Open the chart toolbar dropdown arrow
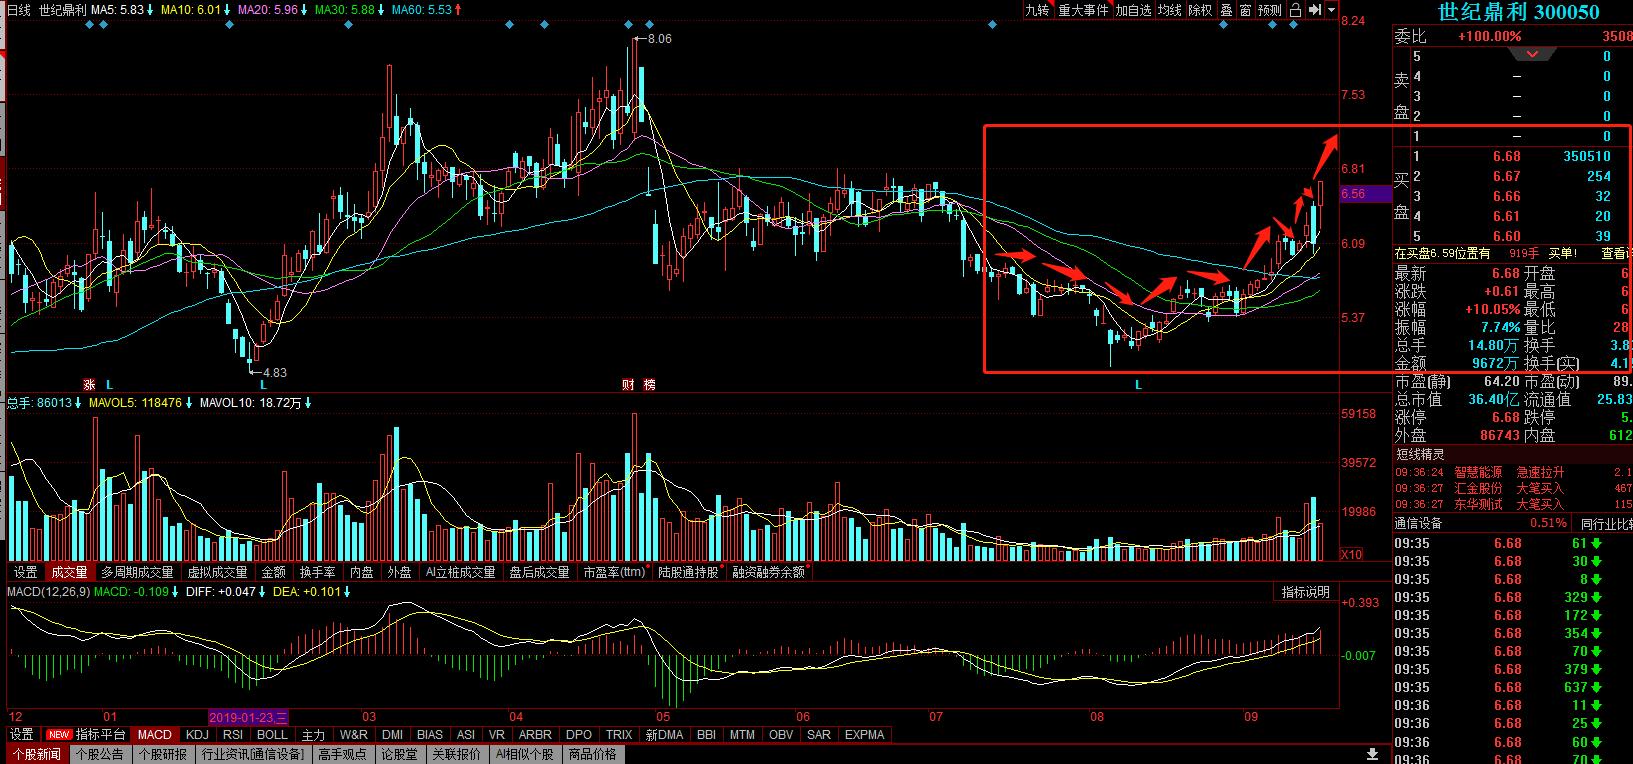1633x764 pixels. 1331,10
